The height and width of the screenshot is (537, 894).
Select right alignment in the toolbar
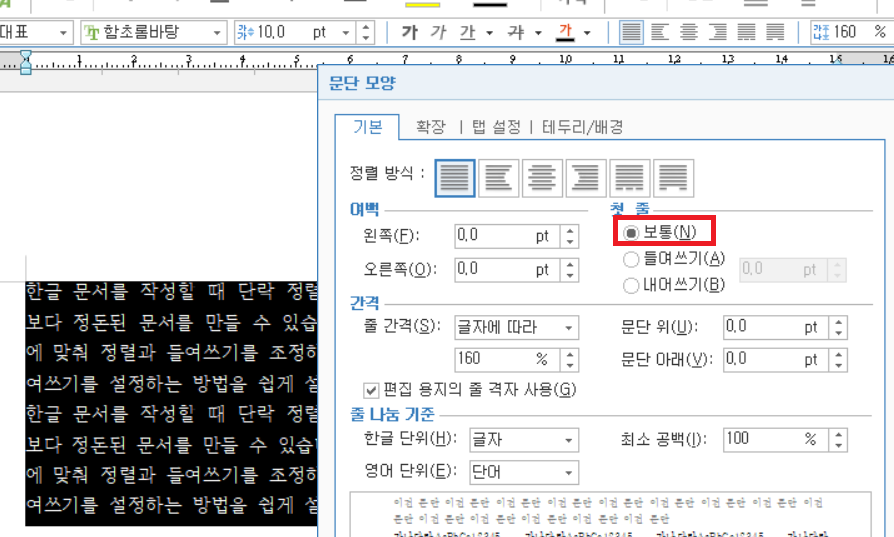click(717, 32)
